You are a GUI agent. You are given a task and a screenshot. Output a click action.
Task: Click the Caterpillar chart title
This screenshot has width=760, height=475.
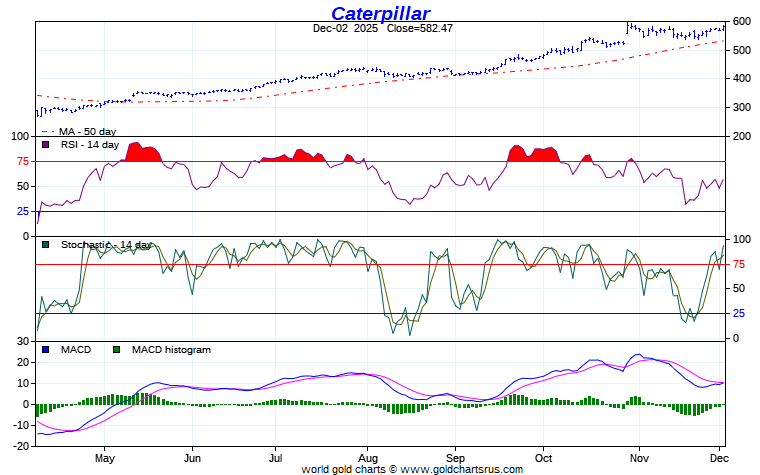(380, 13)
